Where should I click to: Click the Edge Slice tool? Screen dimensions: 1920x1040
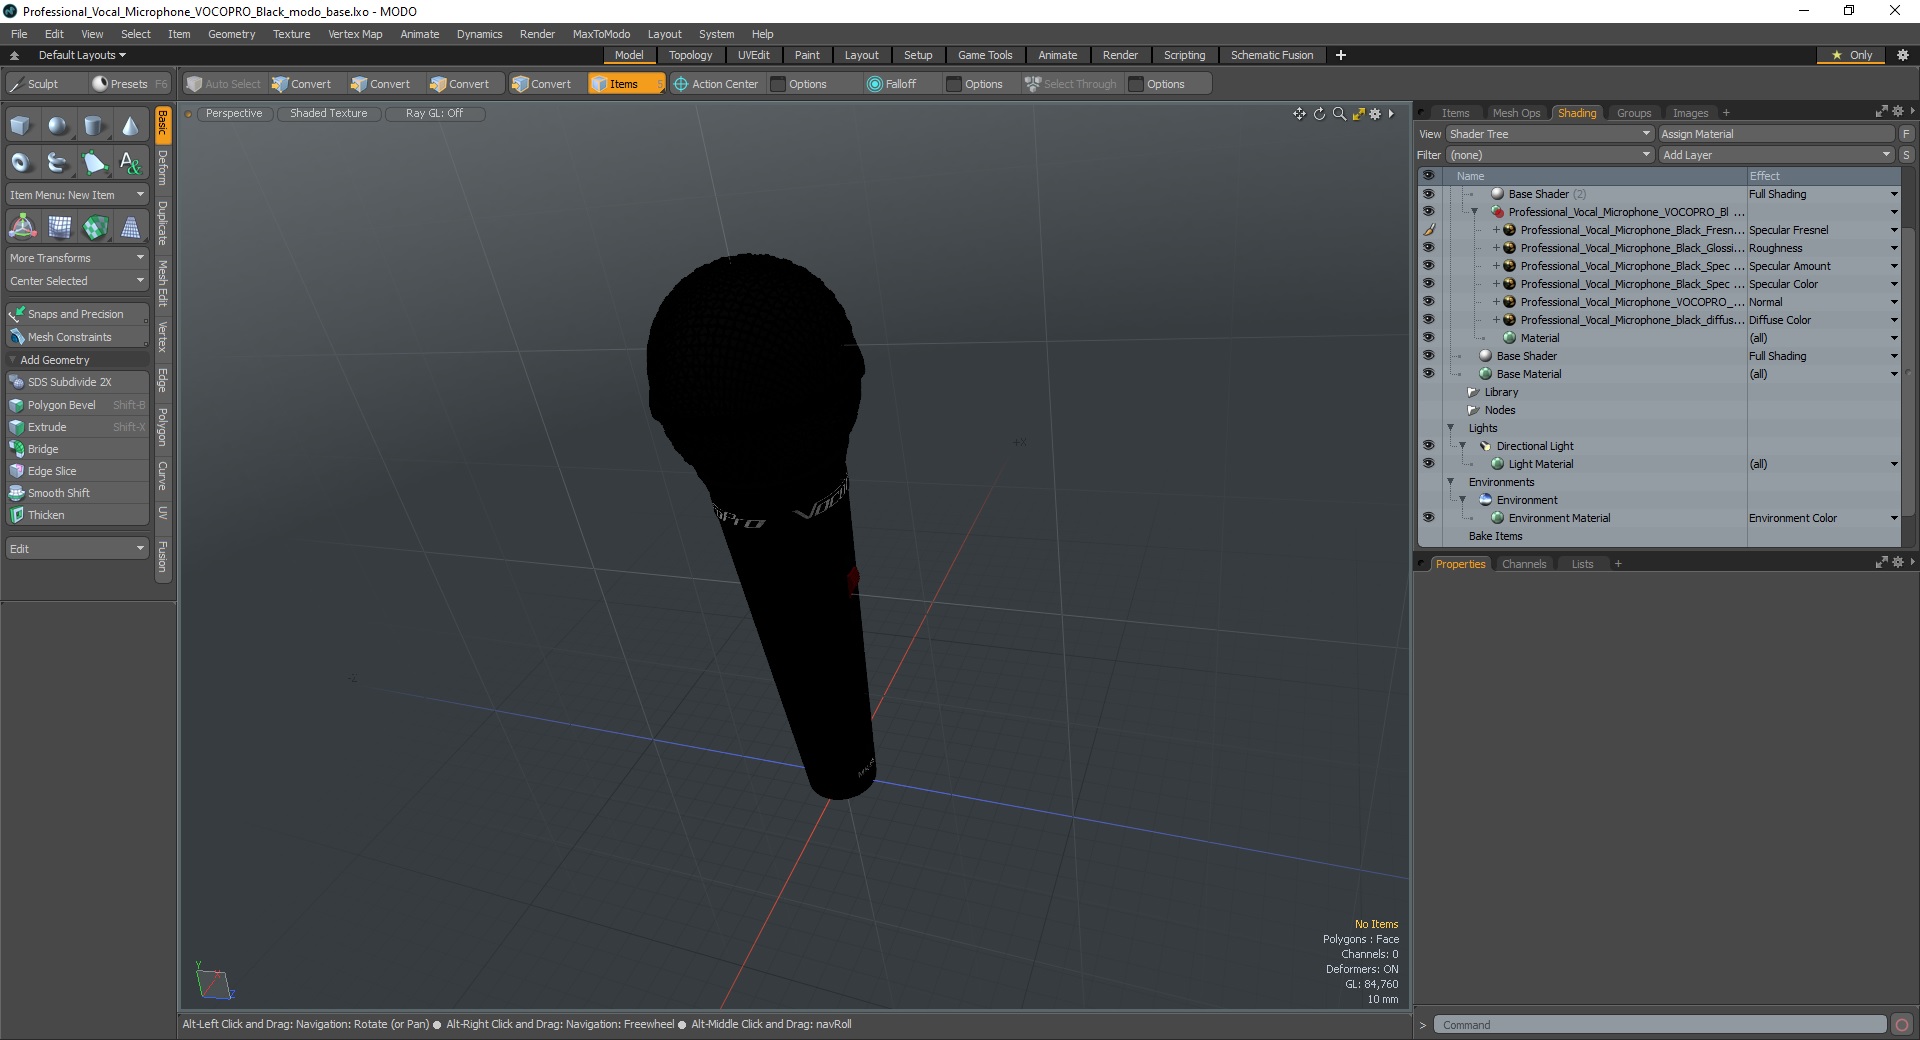78,471
